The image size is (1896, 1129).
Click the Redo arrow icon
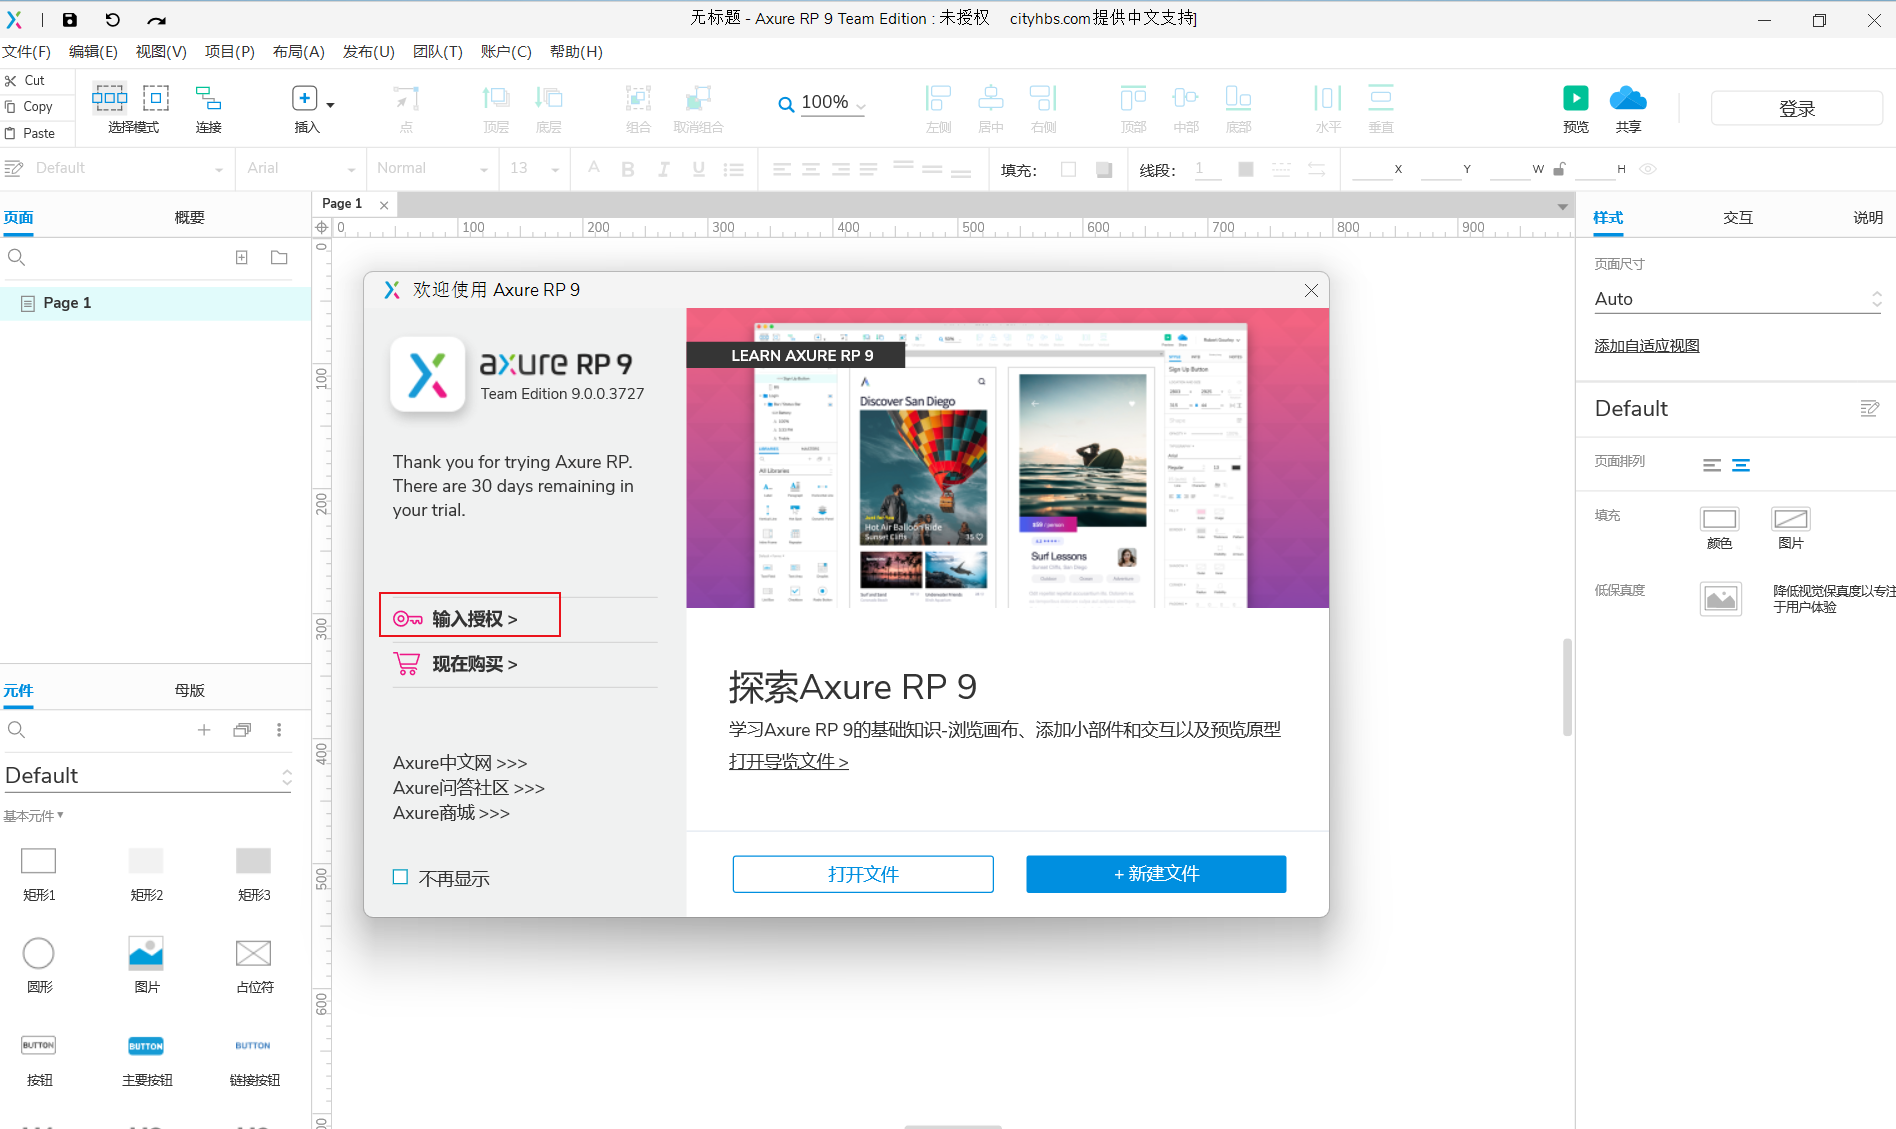click(x=156, y=19)
